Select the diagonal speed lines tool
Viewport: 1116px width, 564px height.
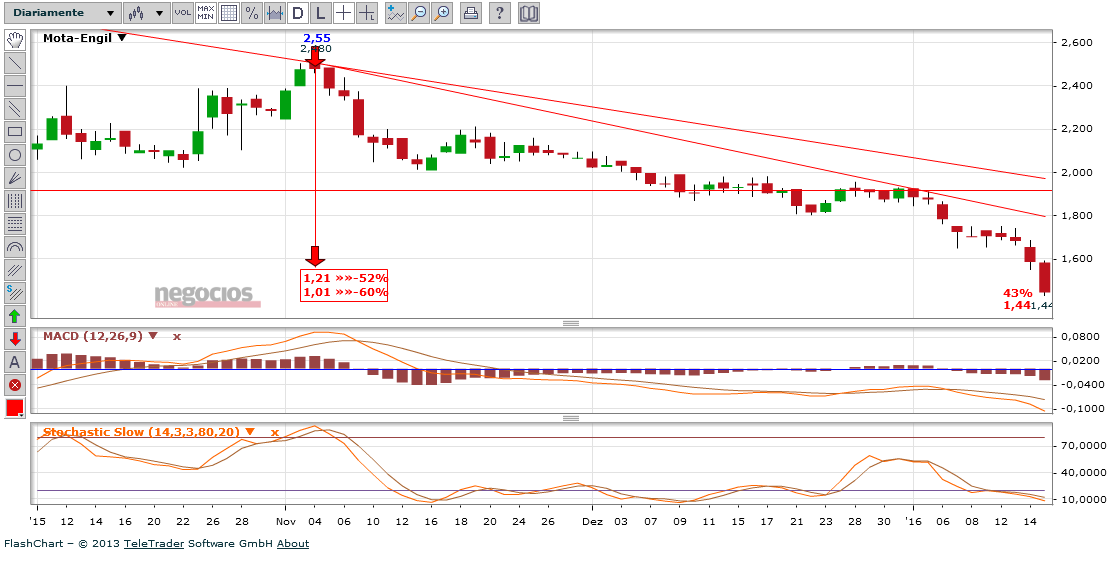click(15, 270)
